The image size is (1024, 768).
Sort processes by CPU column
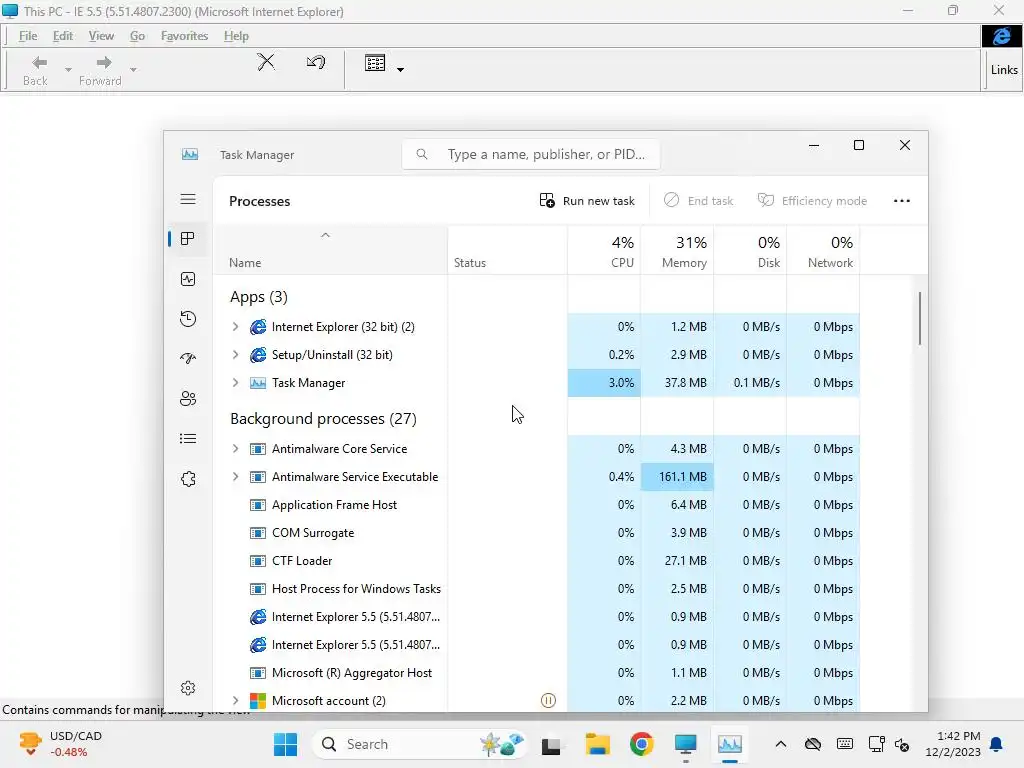click(604, 251)
